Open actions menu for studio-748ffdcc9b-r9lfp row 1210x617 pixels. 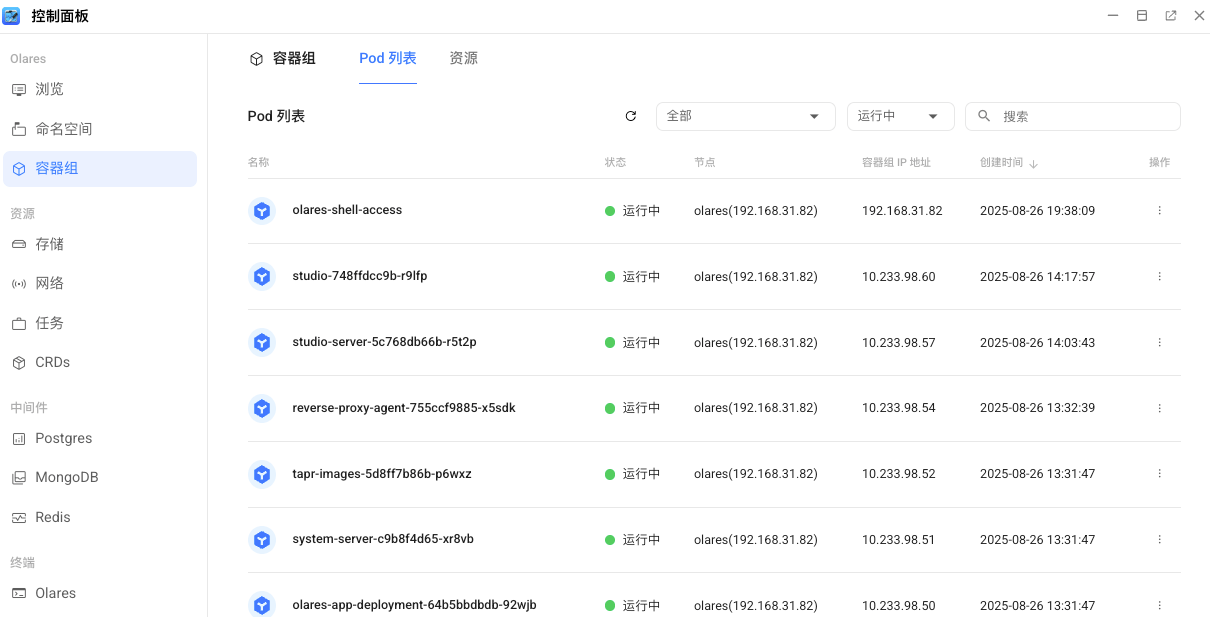click(x=1159, y=277)
